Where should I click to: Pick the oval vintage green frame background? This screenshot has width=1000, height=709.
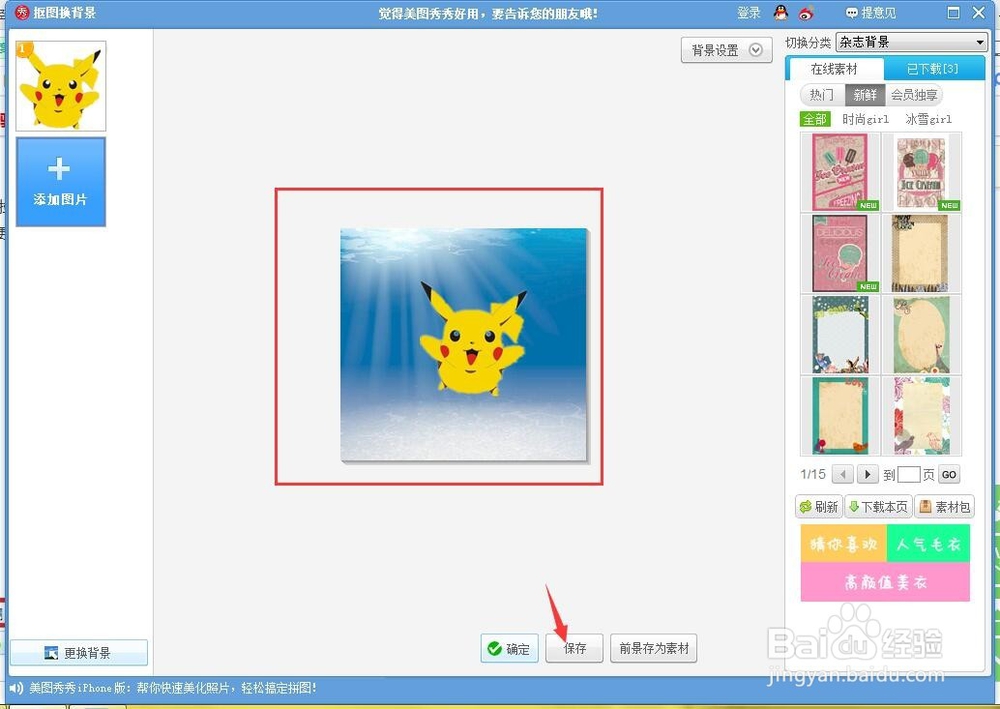(x=922, y=335)
